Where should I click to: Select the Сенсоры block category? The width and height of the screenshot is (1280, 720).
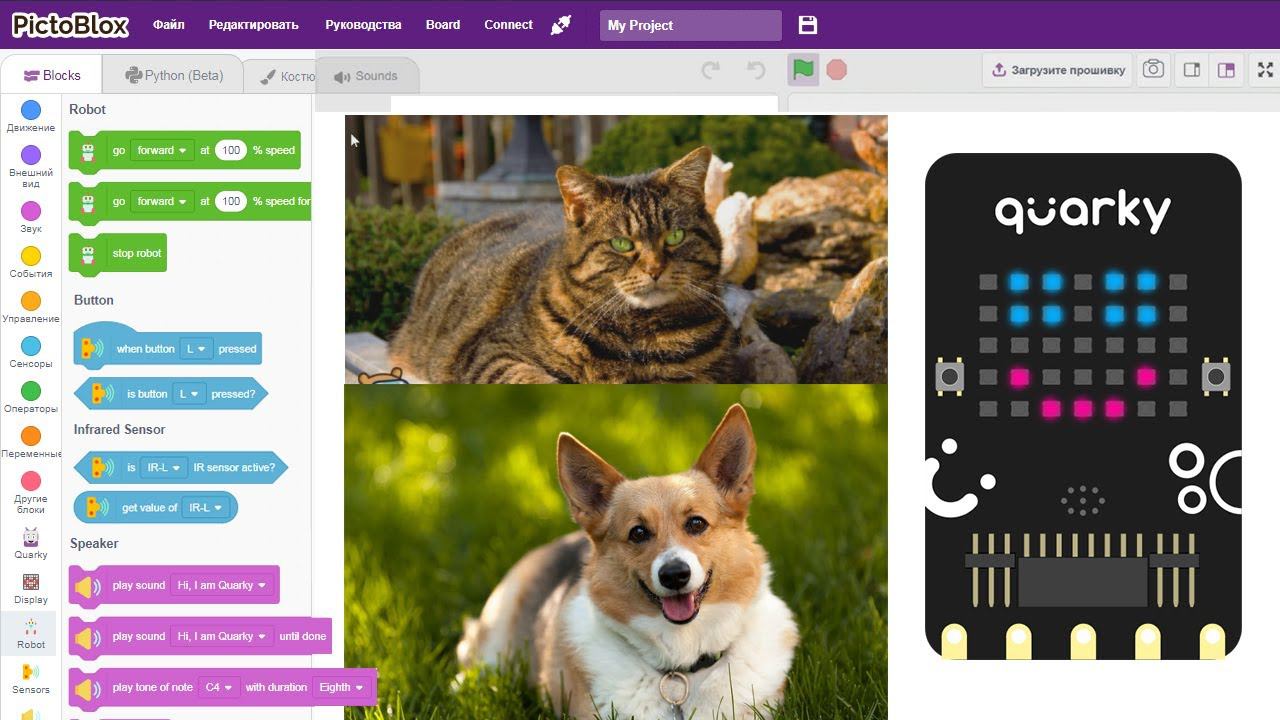31,352
